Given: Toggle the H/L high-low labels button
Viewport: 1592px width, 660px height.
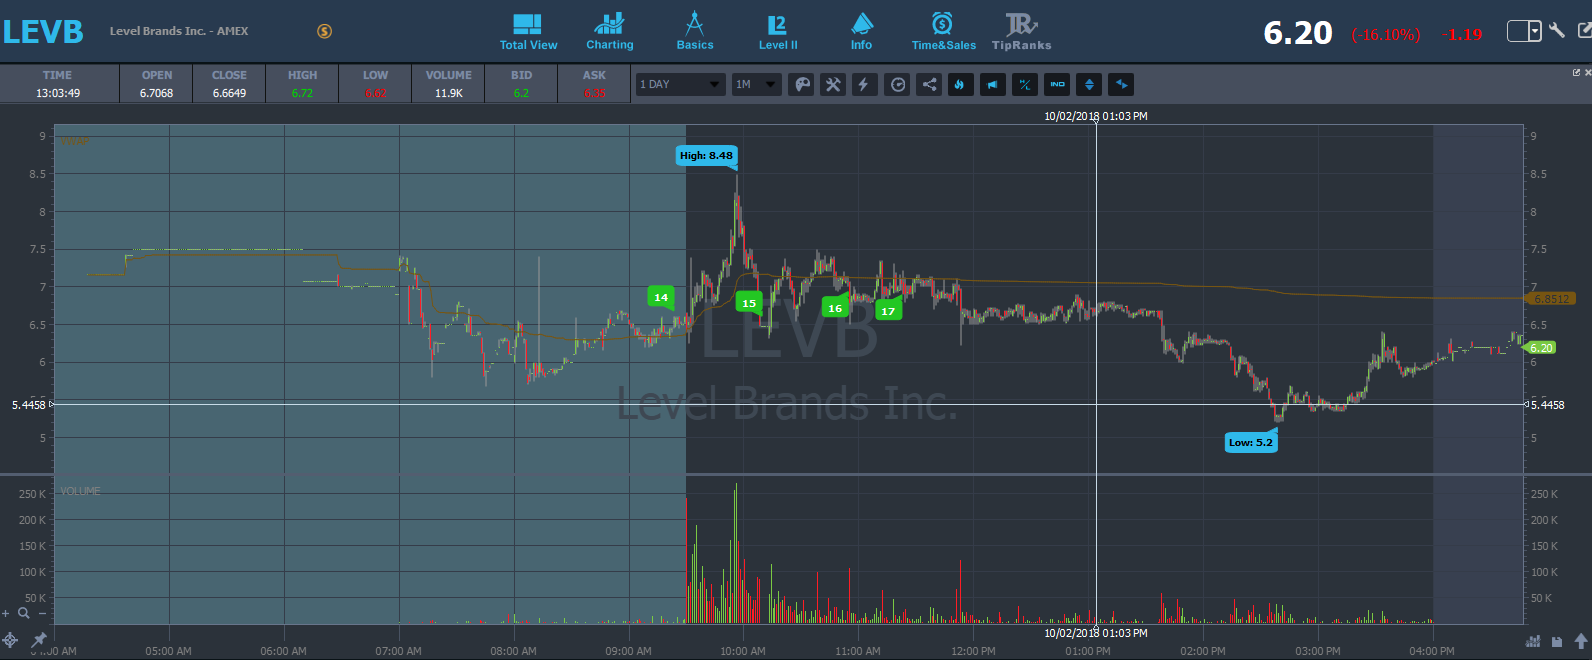Looking at the screenshot, I should [1024, 84].
